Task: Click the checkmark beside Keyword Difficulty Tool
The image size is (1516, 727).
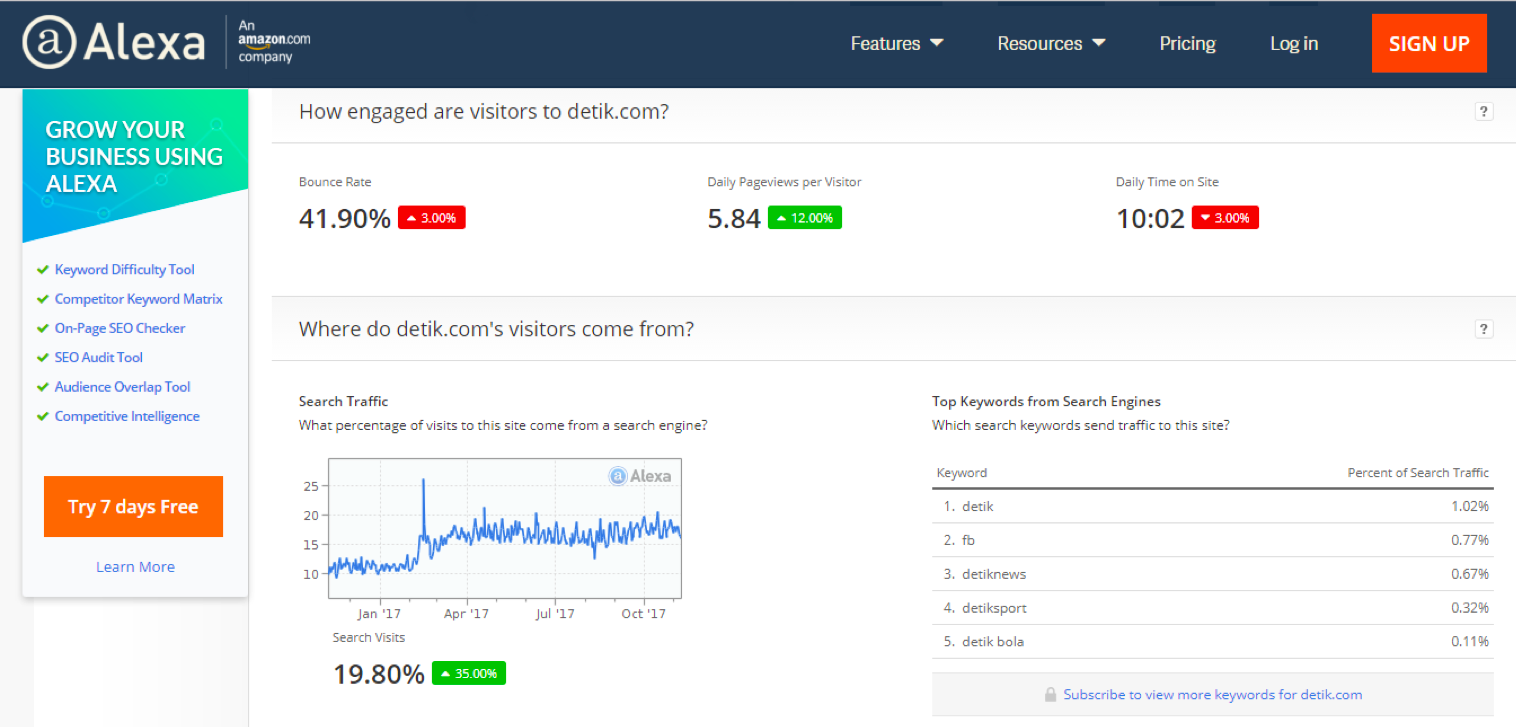Action: point(42,270)
